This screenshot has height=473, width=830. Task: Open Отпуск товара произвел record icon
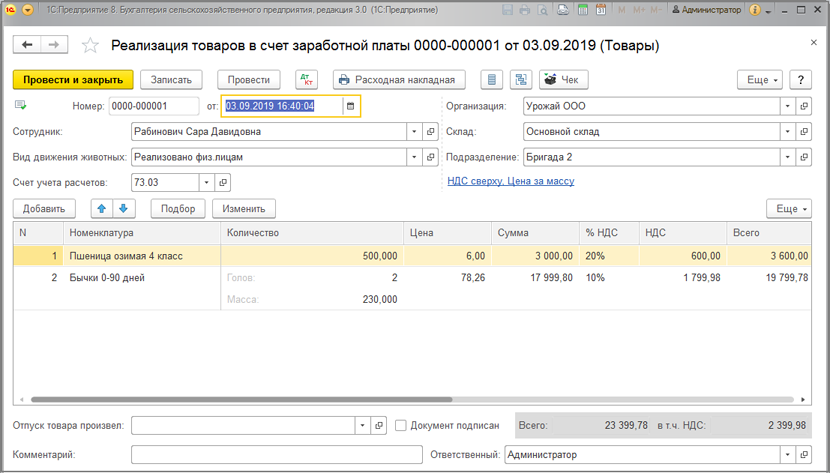pyautogui.click(x=378, y=425)
